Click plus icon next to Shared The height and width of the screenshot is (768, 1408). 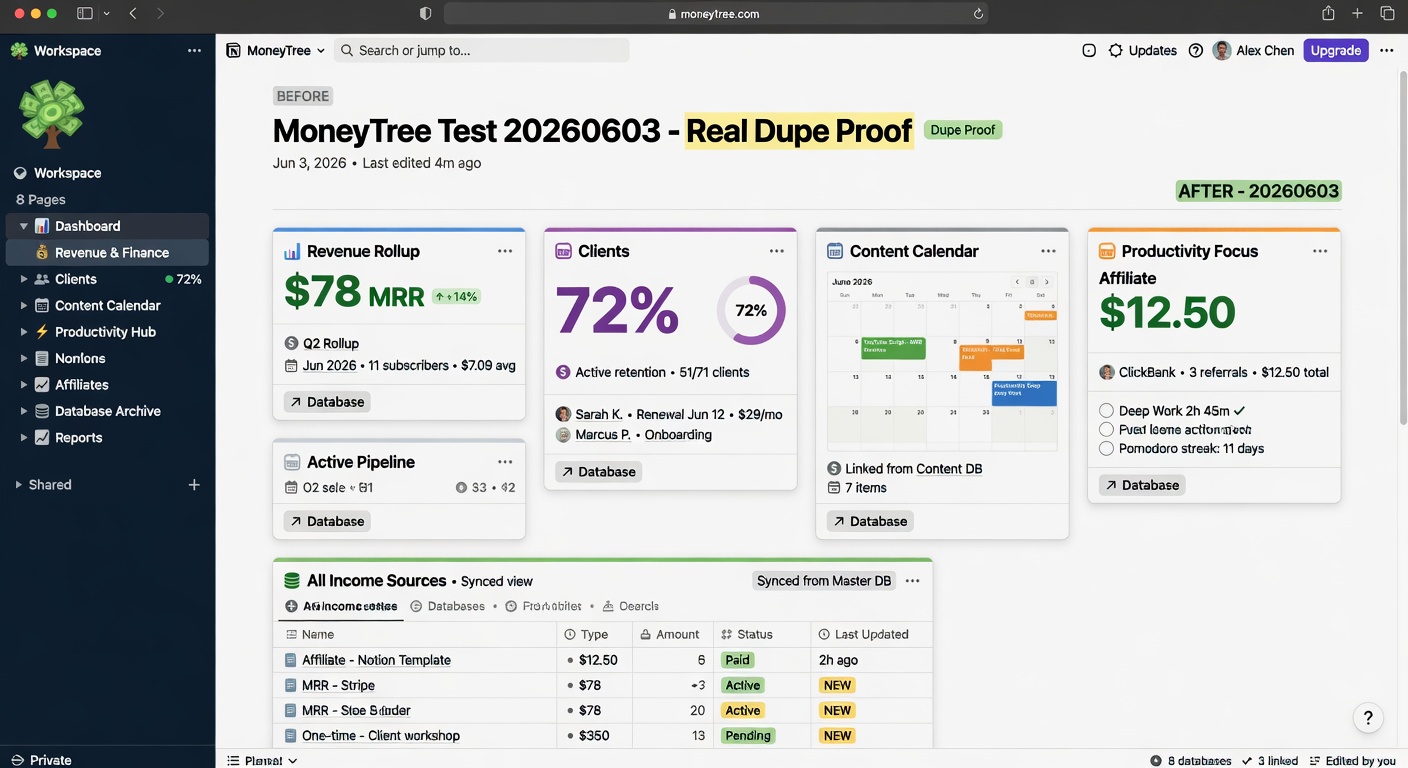pyautogui.click(x=194, y=484)
